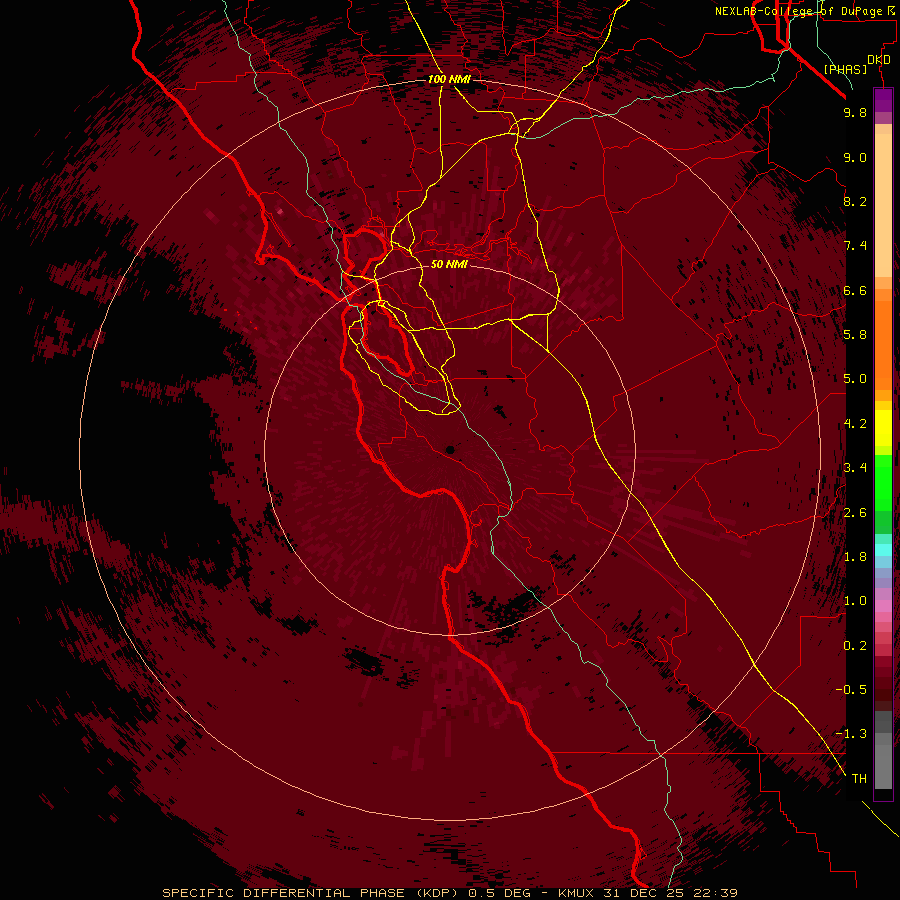
Task: Select the 6.6 legend value
Action: coord(855,290)
